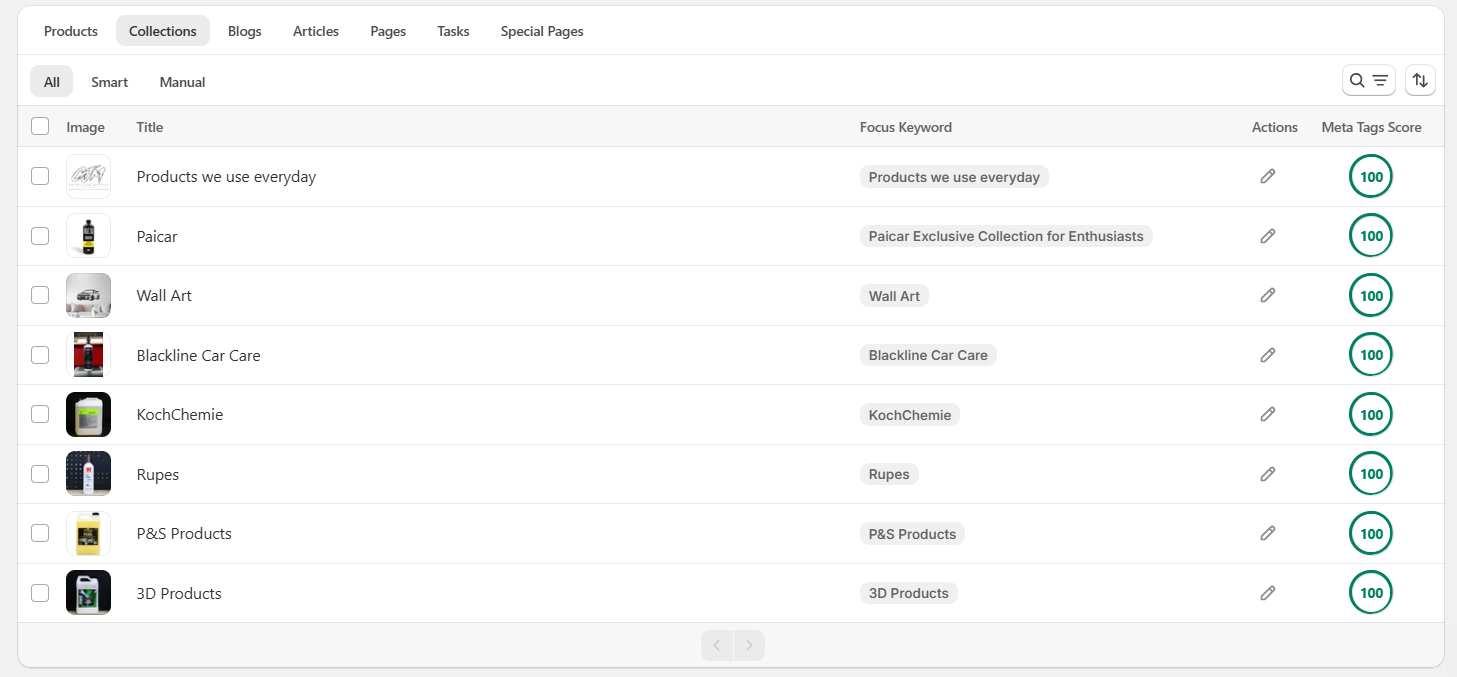This screenshot has width=1457, height=677.
Task: Go to the Pages tab
Action: pos(388,31)
